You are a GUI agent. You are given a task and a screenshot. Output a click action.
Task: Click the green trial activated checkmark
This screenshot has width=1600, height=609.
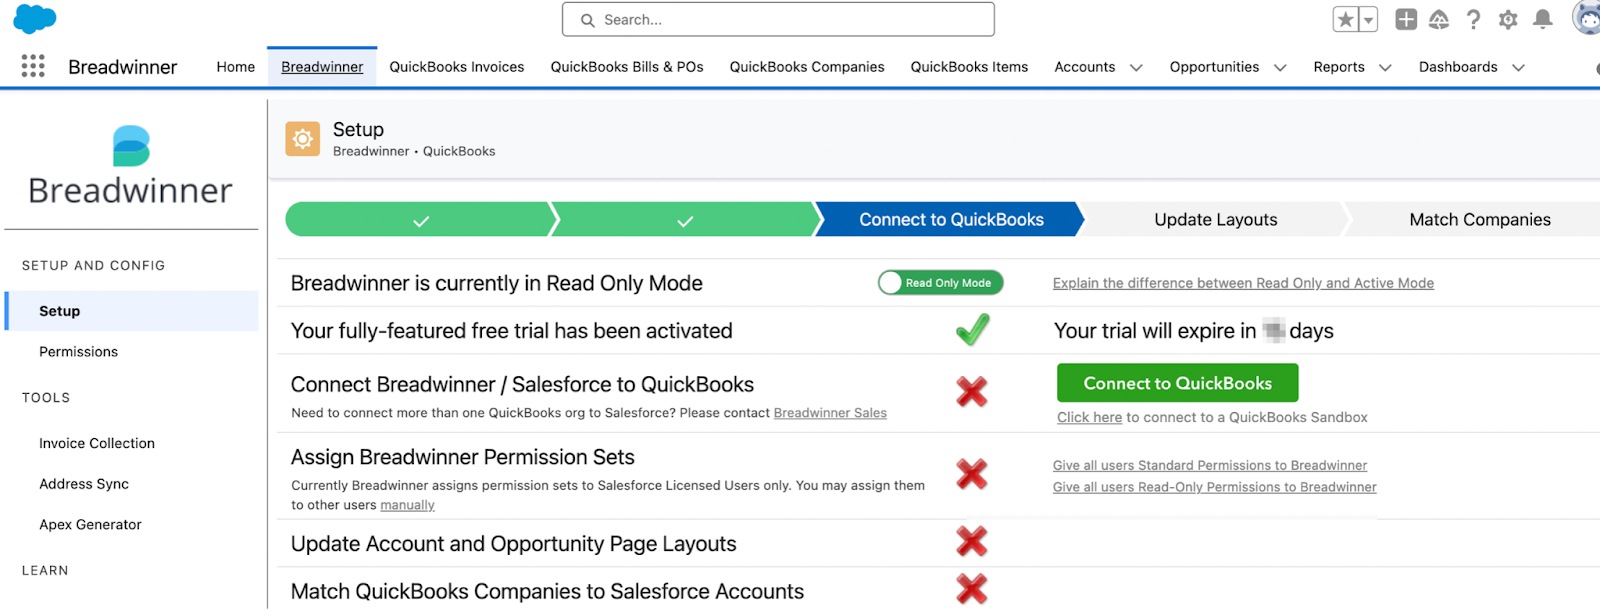pos(972,330)
